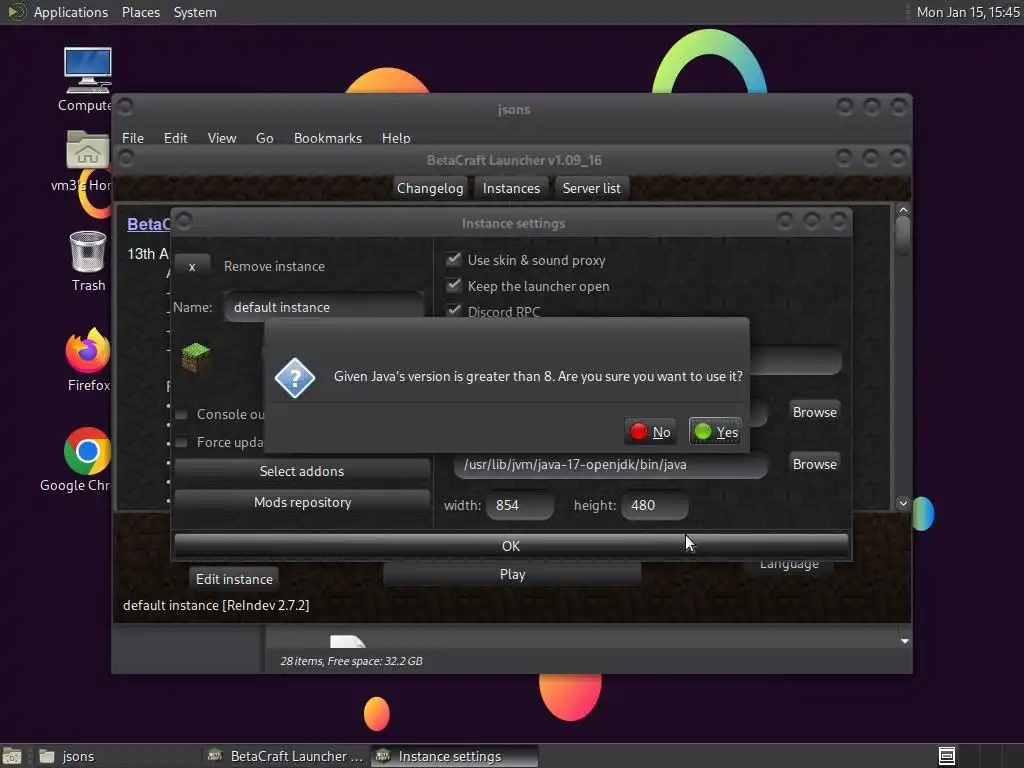Click the 'default instance [ReIndev 2.7.2]' label
The image size is (1024, 768).
(216, 605)
